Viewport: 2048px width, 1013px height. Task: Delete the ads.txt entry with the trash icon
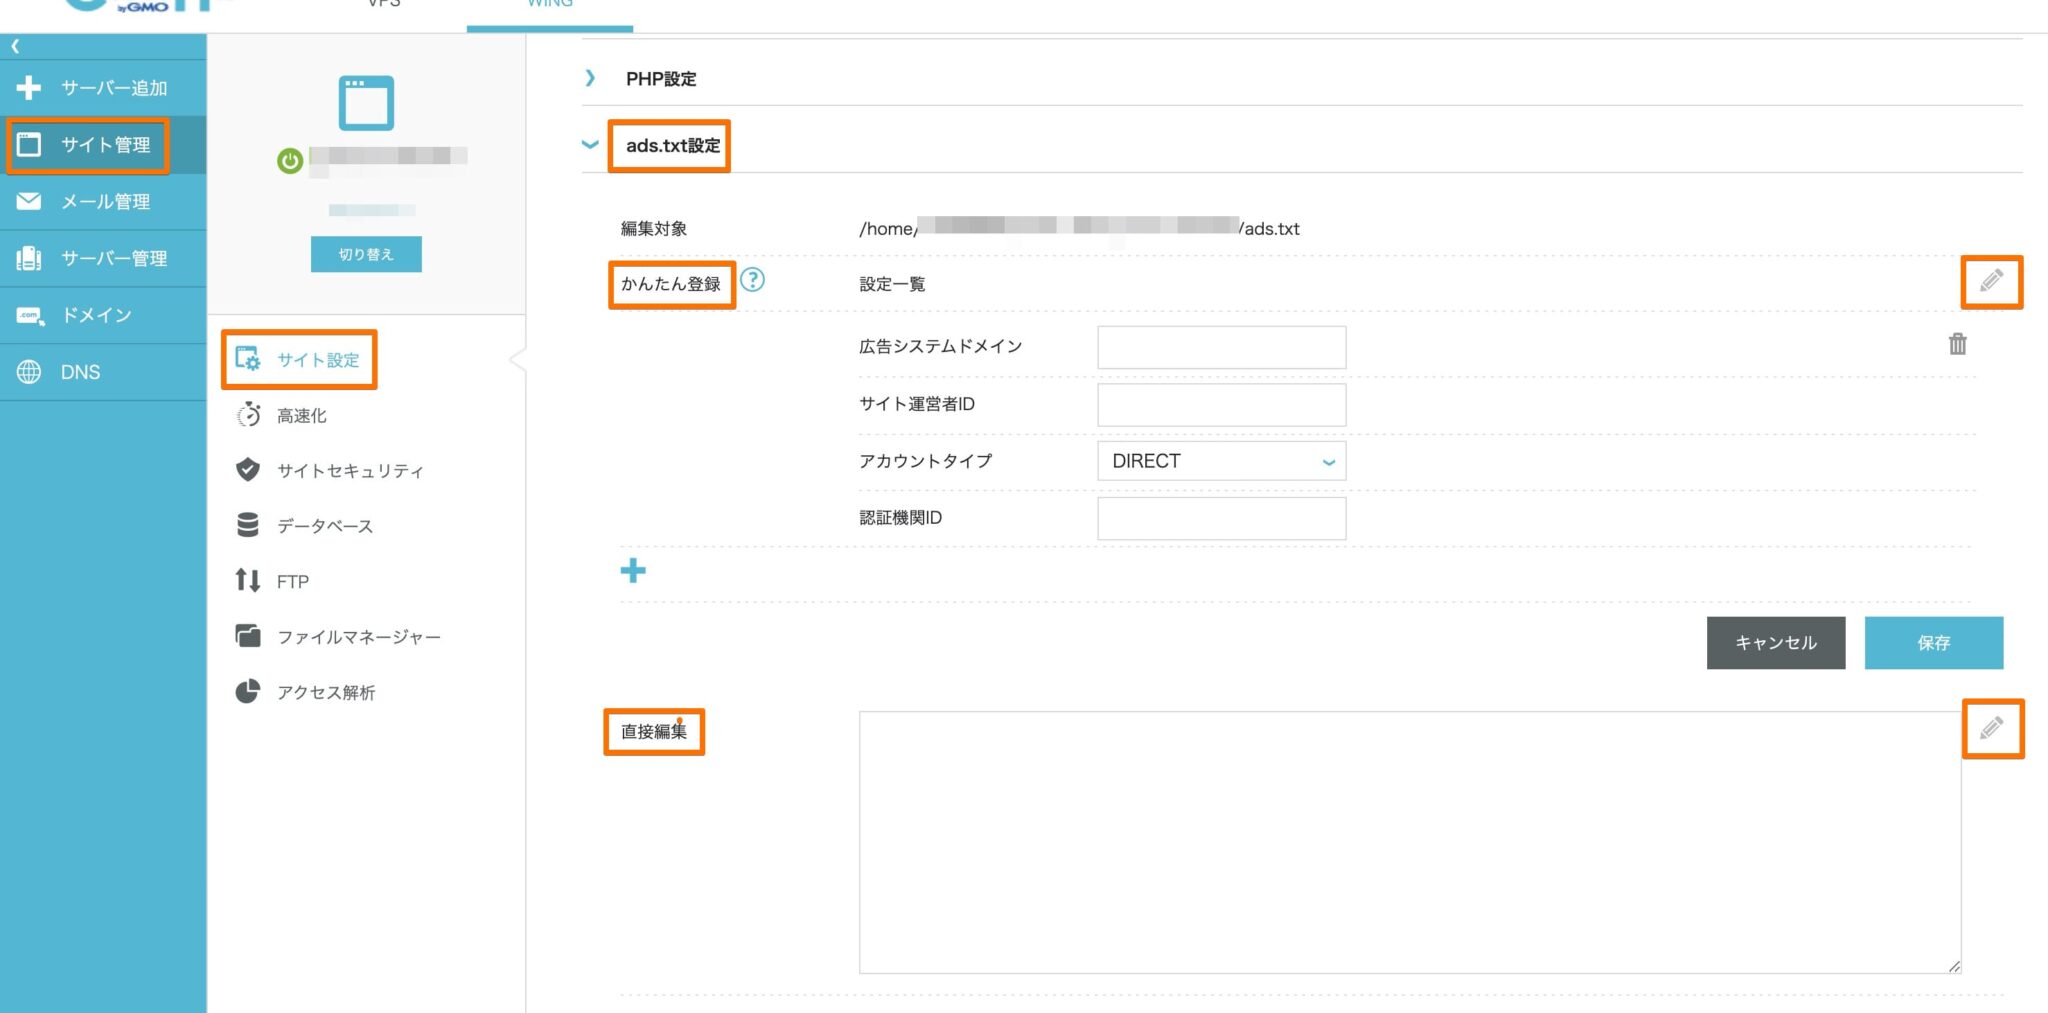pos(1957,344)
